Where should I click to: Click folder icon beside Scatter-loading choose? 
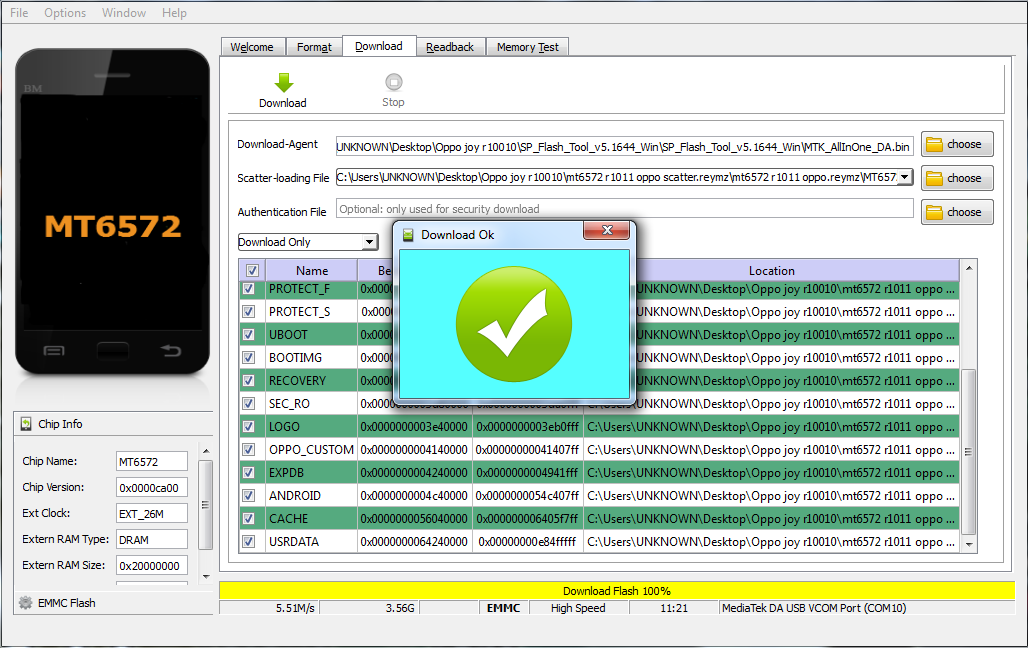(934, 178)
